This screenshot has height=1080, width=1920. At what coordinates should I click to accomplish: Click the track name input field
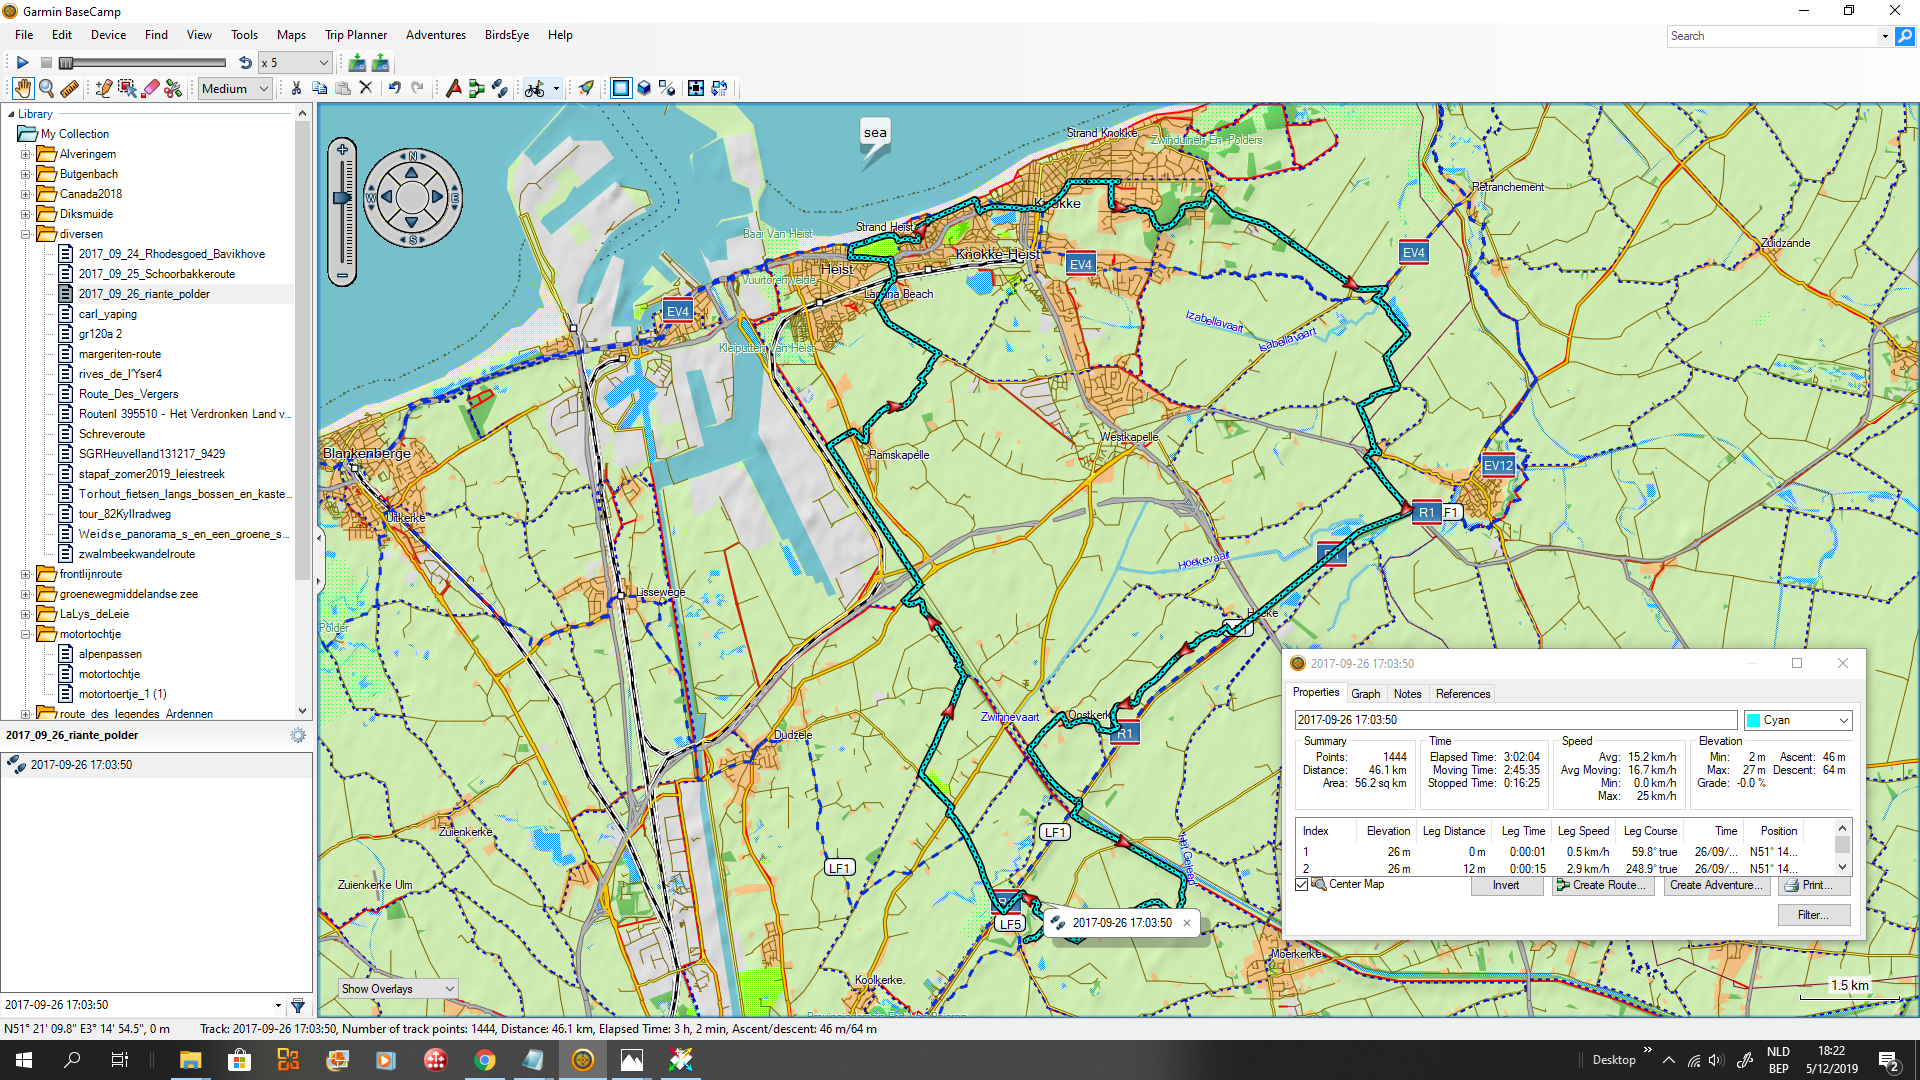pos(1515,720)
